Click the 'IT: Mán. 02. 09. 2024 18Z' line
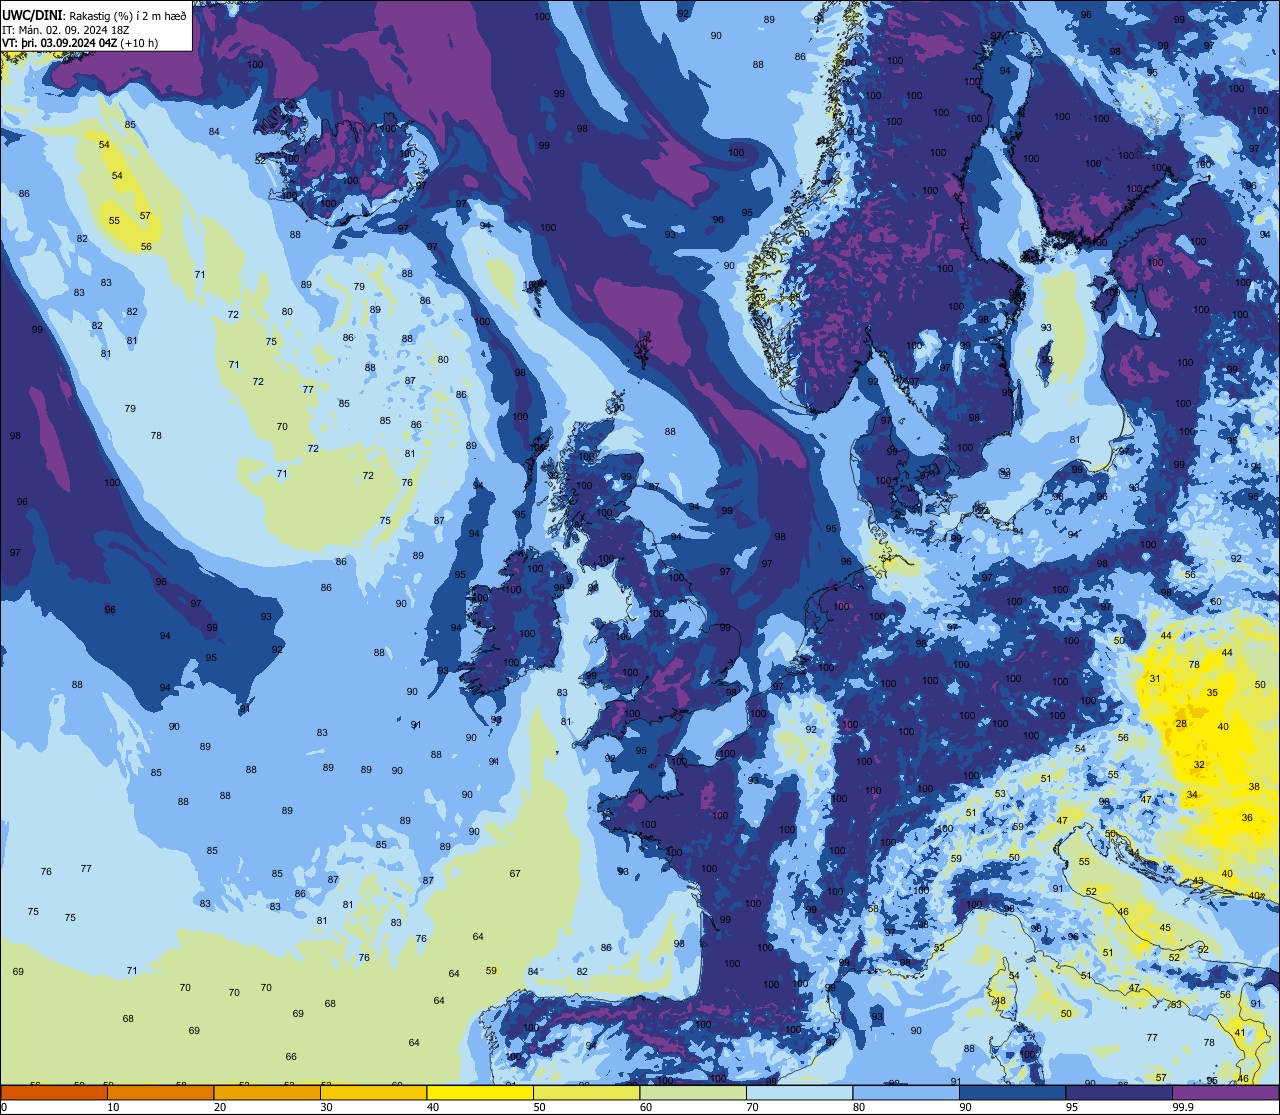Screen dimensions: 1280x1115 (x=68, y=30)
